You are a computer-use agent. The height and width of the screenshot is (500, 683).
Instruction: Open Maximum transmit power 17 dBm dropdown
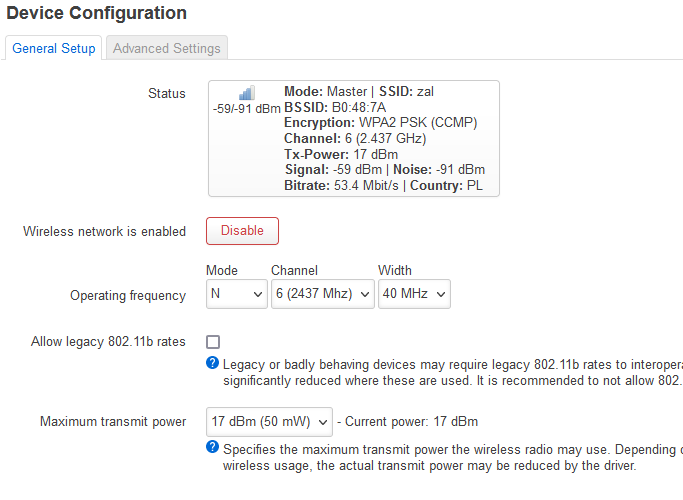coord(269,422)
